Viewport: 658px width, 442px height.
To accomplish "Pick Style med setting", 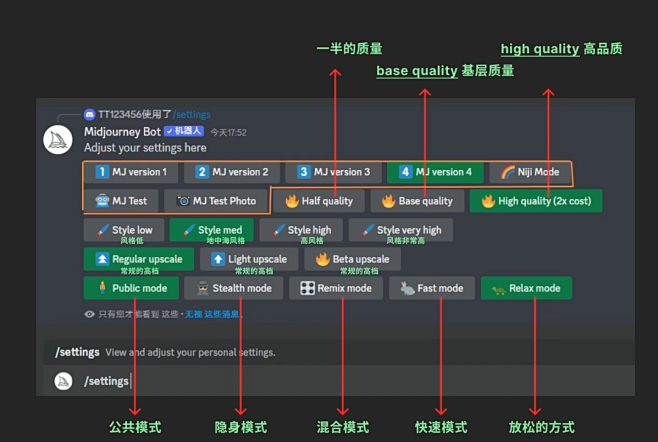I will pos(212,230).
